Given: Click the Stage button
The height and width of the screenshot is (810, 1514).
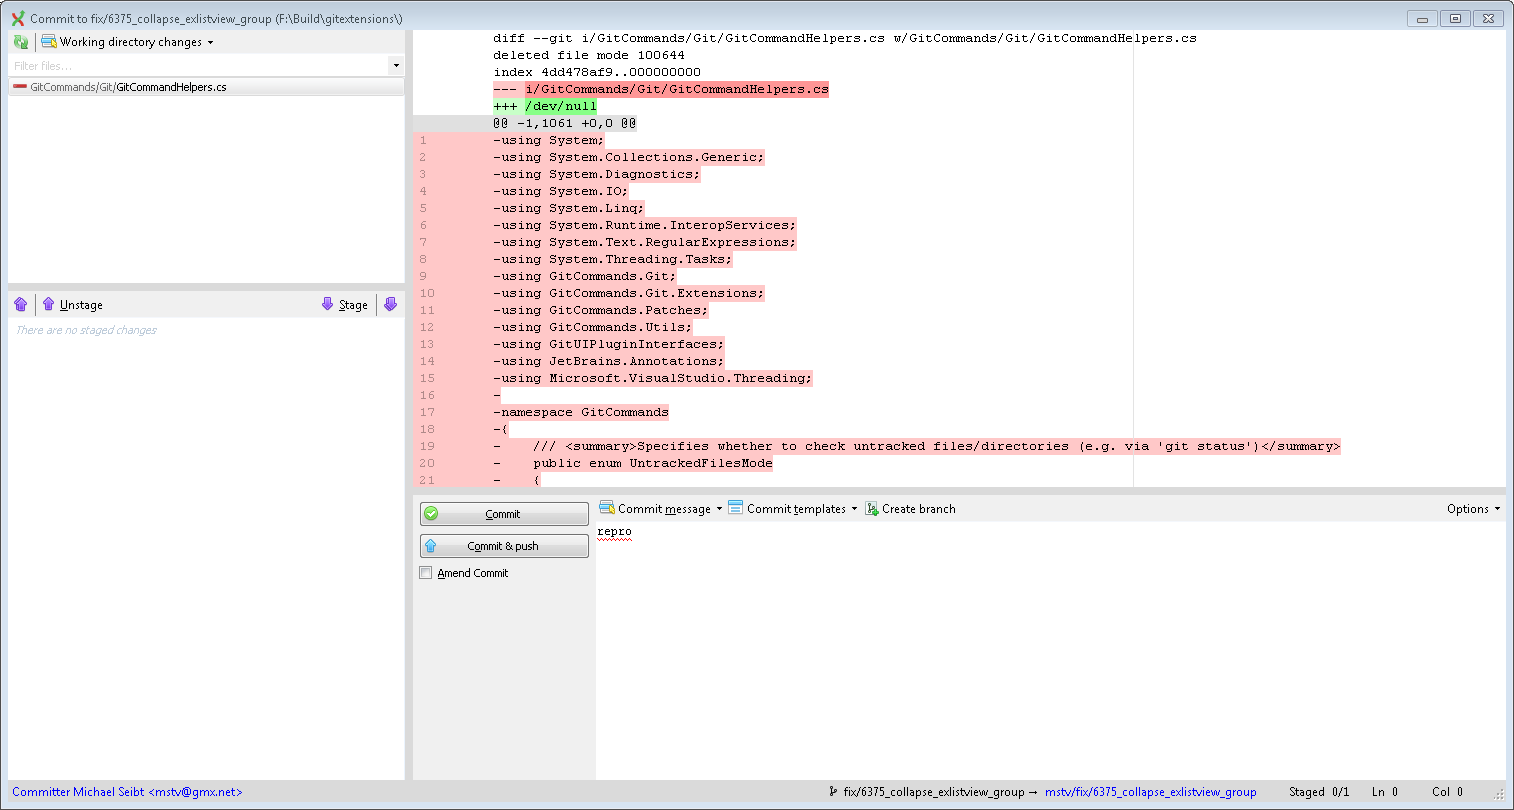Looking at the screenshot, I should pos(344,304).
